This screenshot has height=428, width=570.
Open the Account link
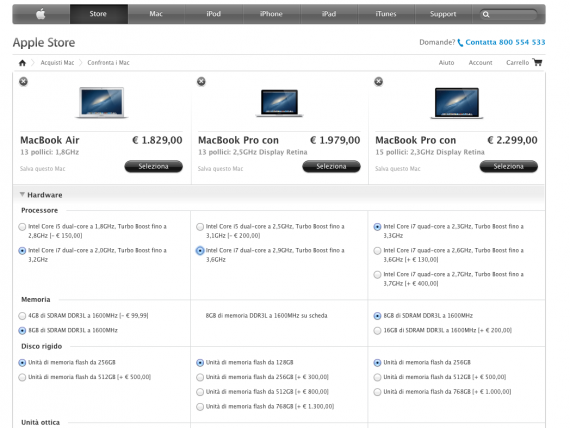click(x=480, y=63)
